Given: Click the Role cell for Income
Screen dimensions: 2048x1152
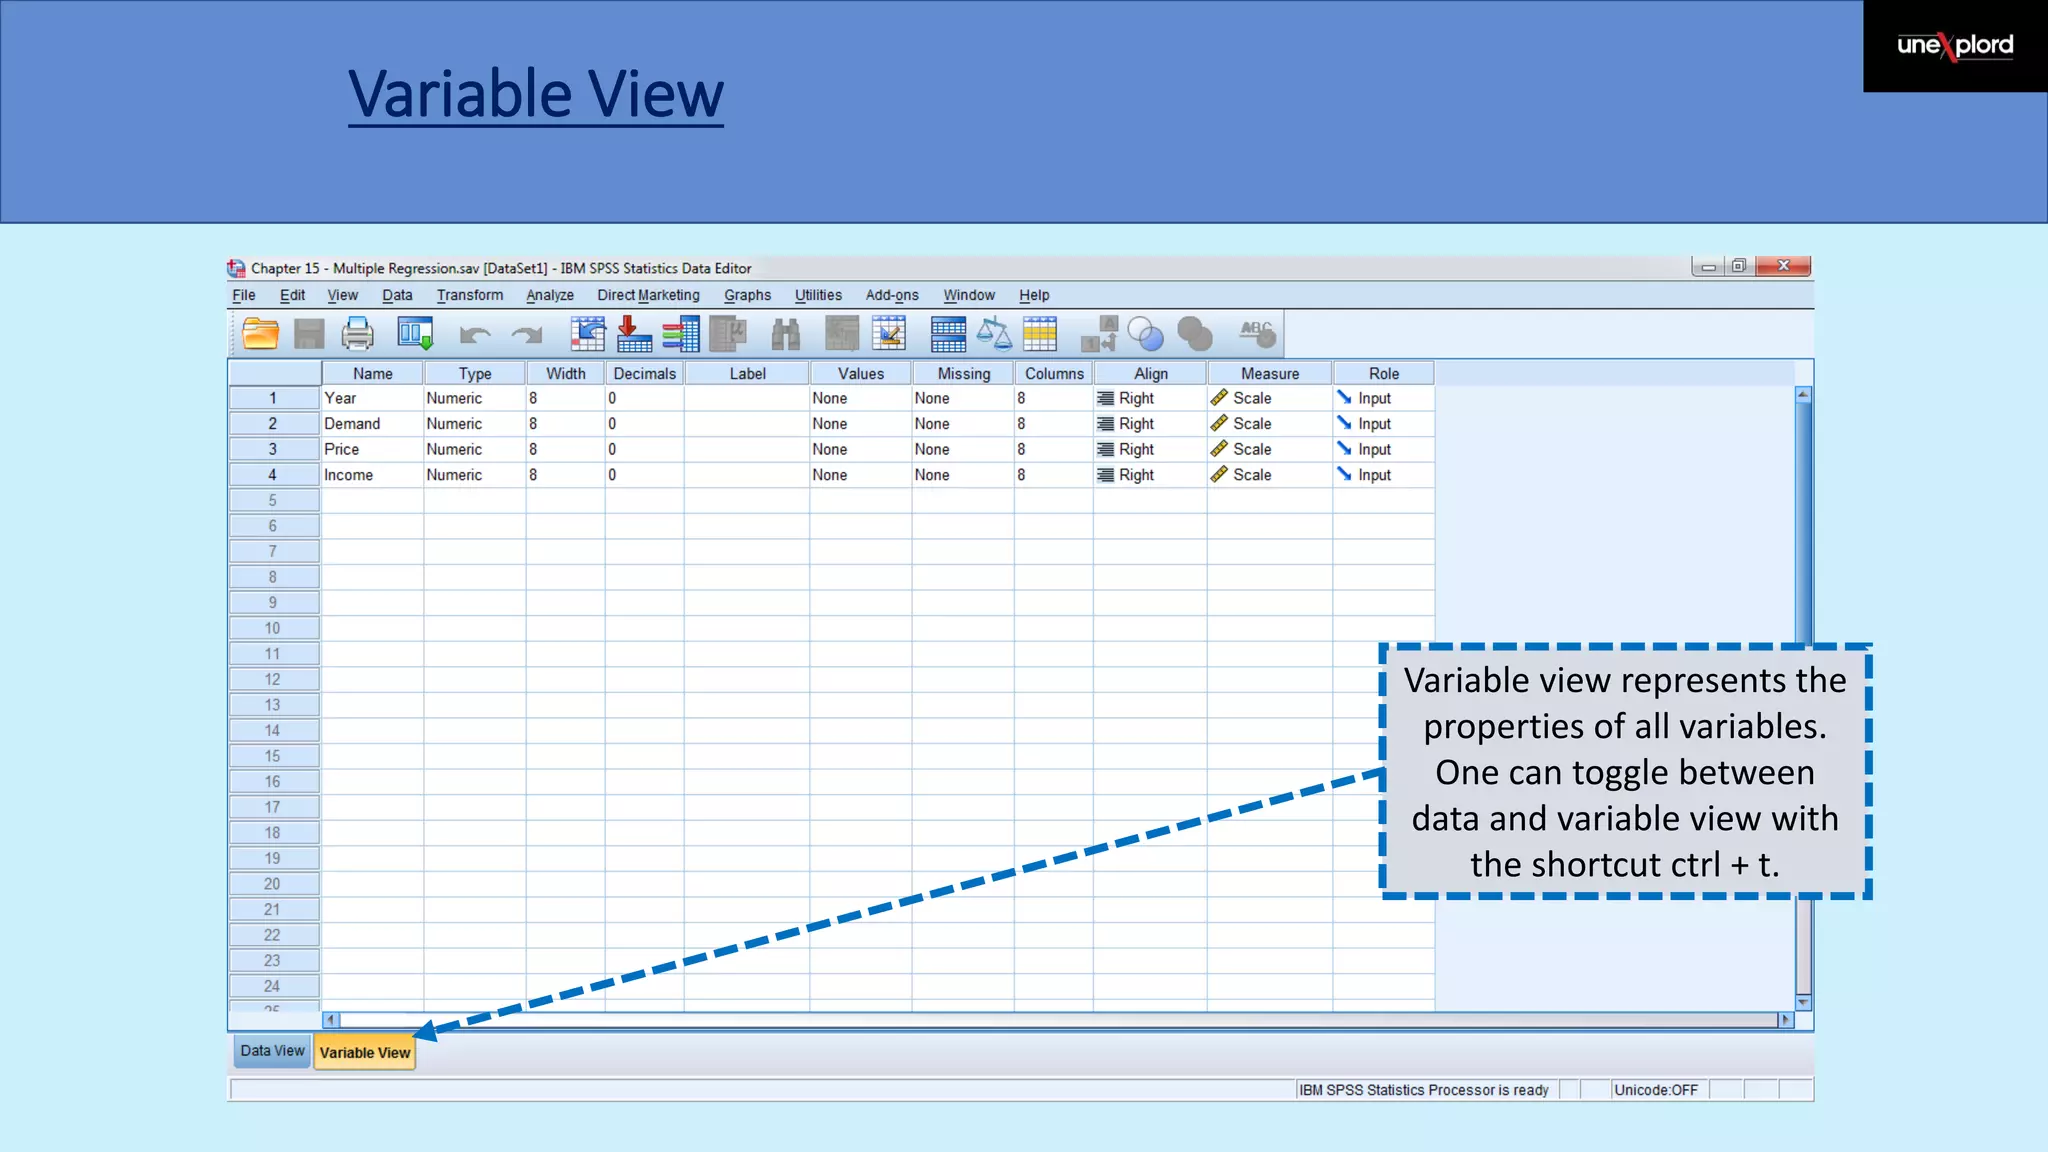Looking at the screenshot, I should [x=1383, y=475].
